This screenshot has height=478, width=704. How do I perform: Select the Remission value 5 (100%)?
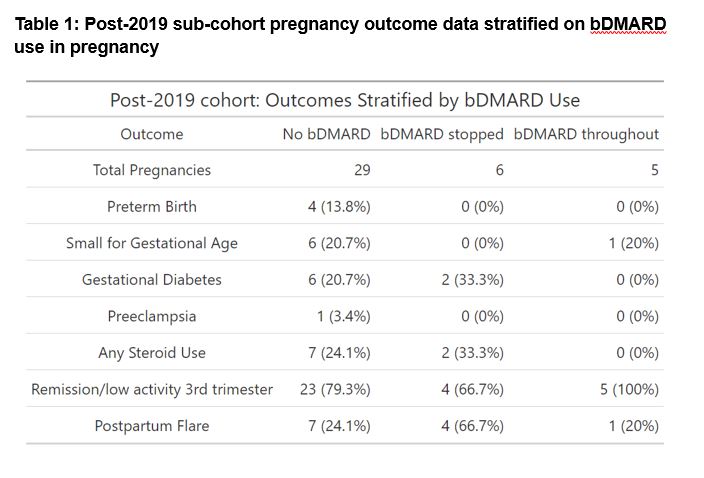629,389
